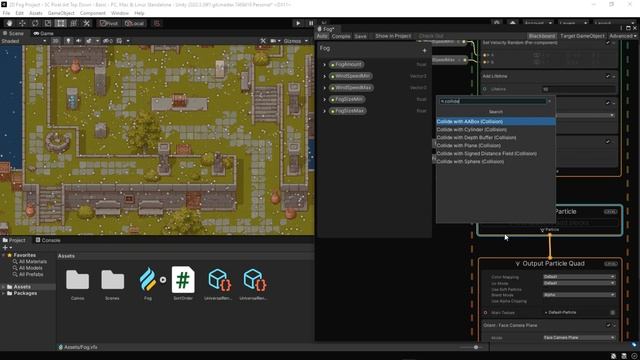Select the Rotate tool
The height and width of the screenshot is (360, 640).
pyautogui.click(x=35, y=23)
